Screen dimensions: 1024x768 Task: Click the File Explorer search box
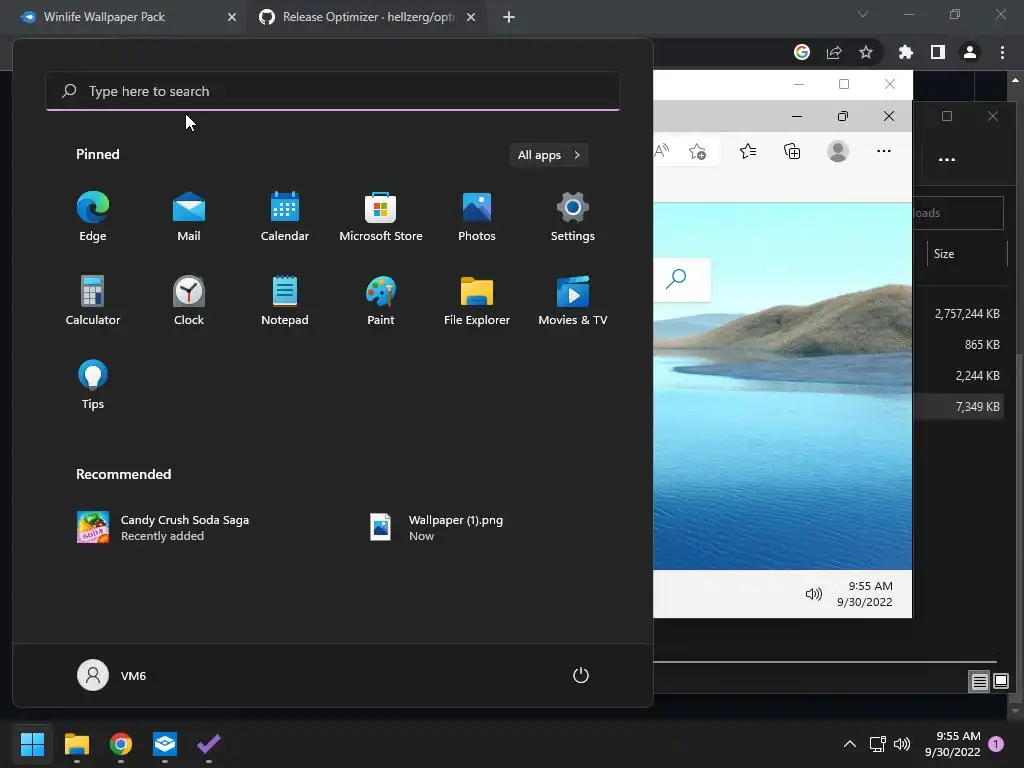(x=958, y=213)
